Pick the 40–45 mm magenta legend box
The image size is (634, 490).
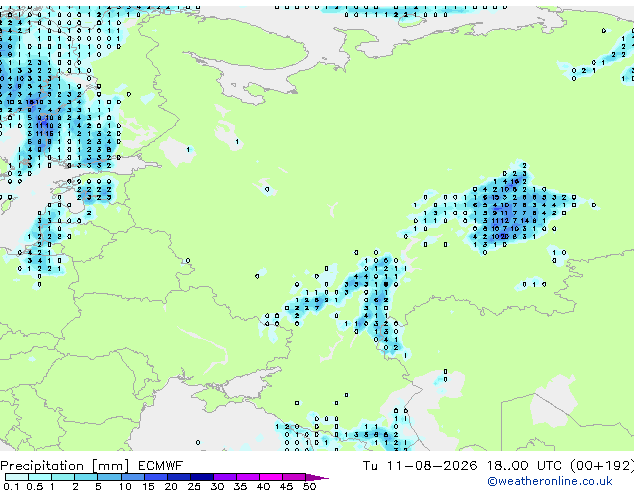point(270,477)
